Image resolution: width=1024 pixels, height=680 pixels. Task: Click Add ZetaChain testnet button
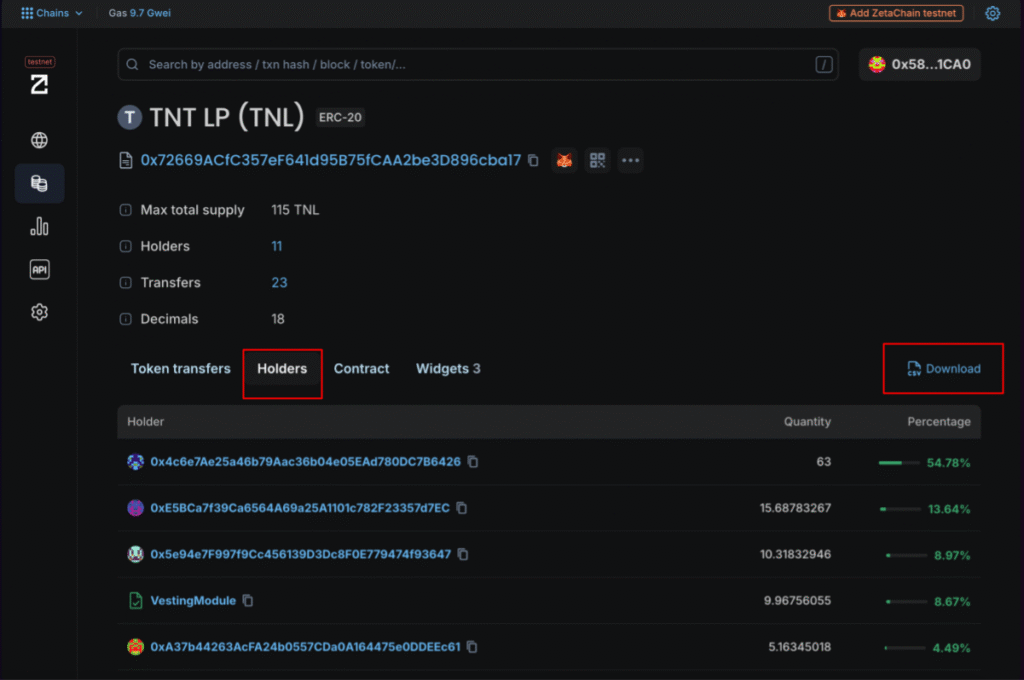pos(896,13)
